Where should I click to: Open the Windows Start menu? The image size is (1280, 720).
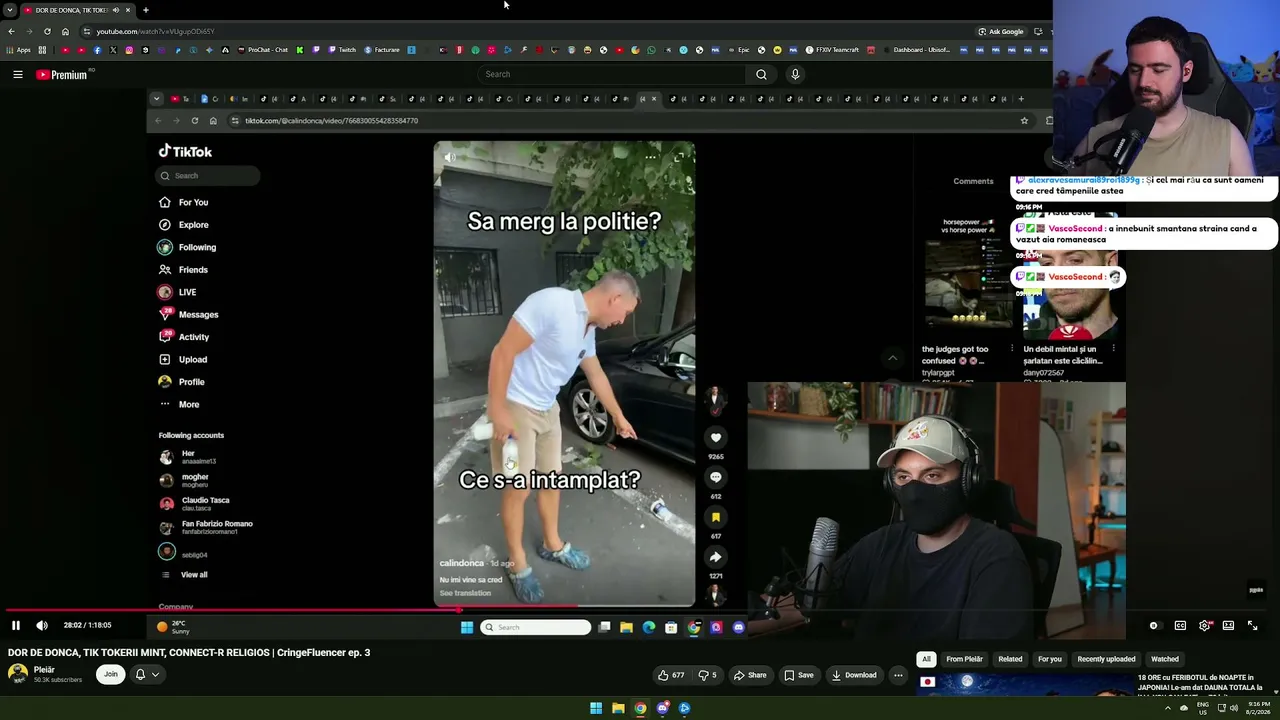pyautogui.click(x=596, y=708)
